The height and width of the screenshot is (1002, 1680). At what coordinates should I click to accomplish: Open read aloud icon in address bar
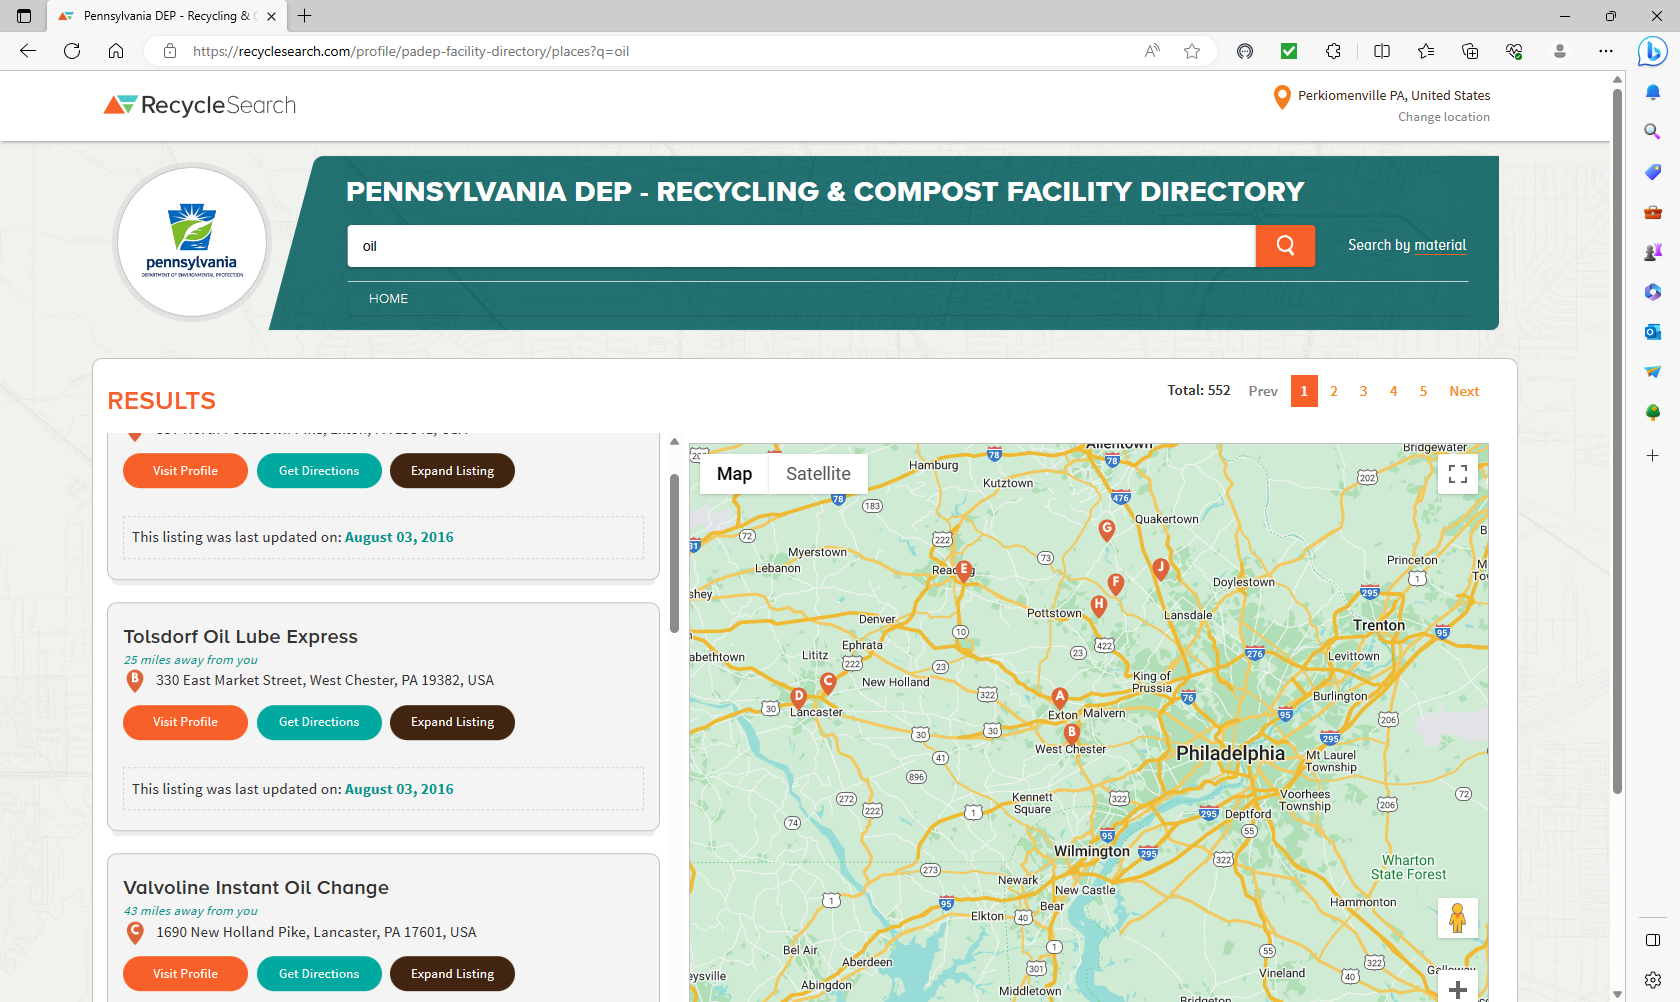pyautogui.click(x=1152, y=51)
